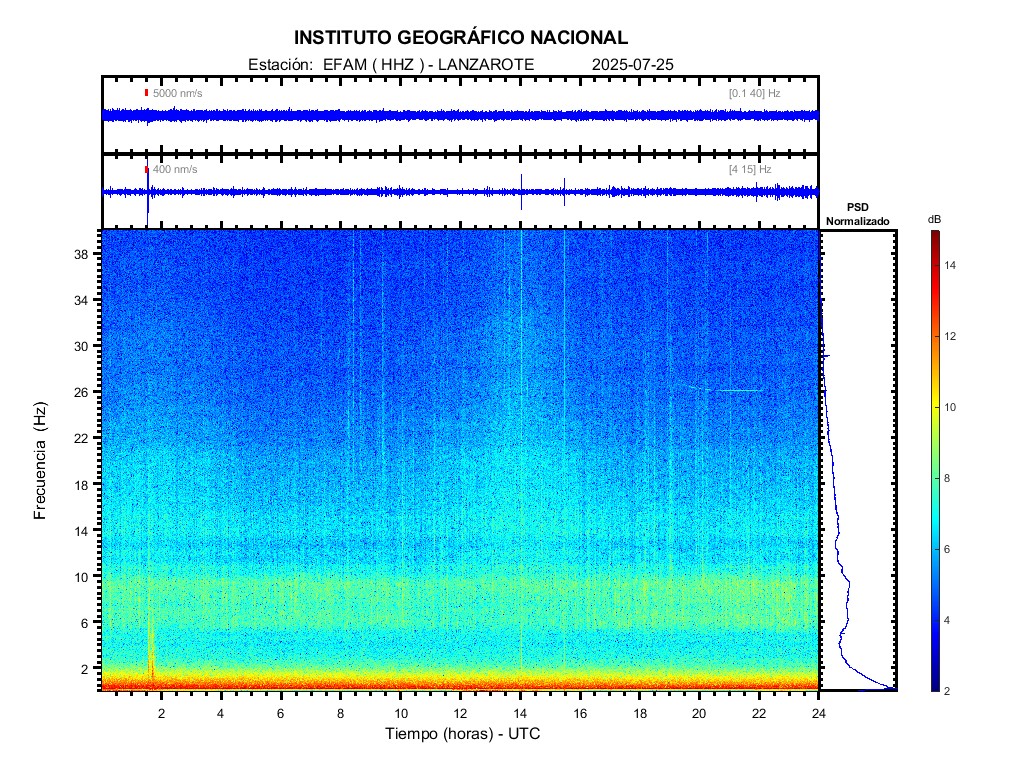The width and height of the screenshot is (1024, 768).
Task: Click the red 400 nm/s scale bar marker
Action: (146, 170)
